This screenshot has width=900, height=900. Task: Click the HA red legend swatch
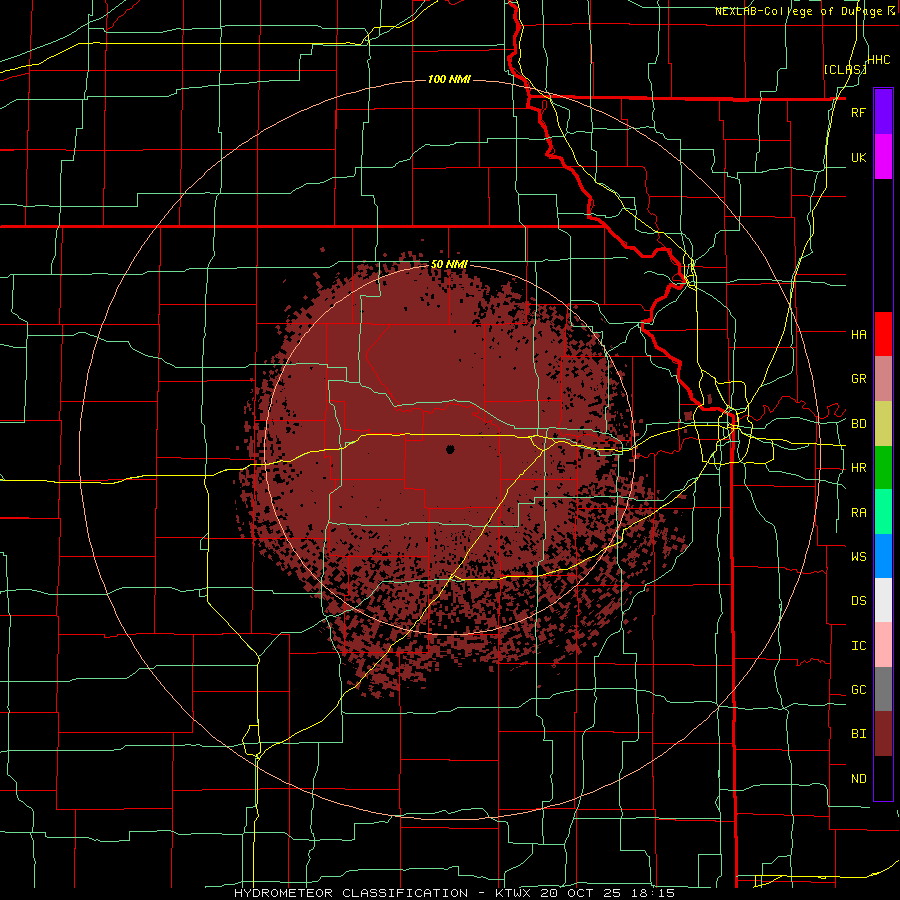[x=883, y=334]
